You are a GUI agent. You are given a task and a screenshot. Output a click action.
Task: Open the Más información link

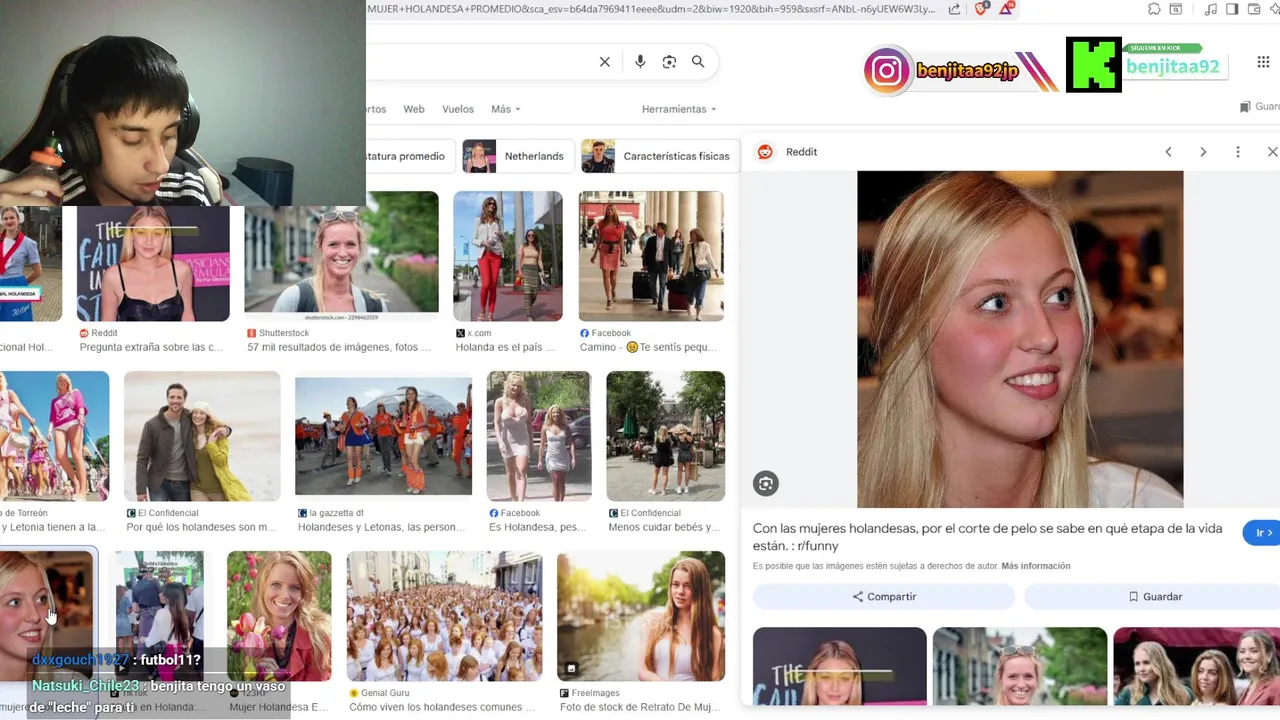(1036, 566)
